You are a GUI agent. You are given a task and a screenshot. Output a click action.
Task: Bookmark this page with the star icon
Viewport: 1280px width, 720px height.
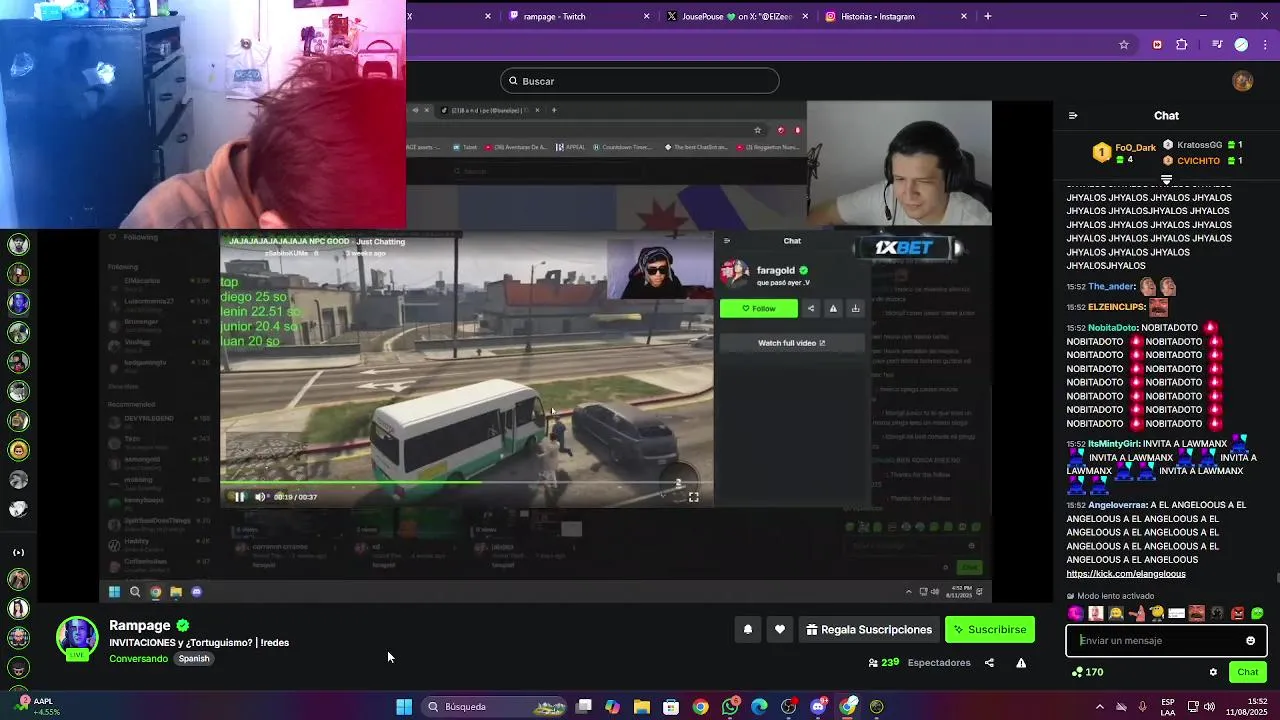[x=1124, y=44]
